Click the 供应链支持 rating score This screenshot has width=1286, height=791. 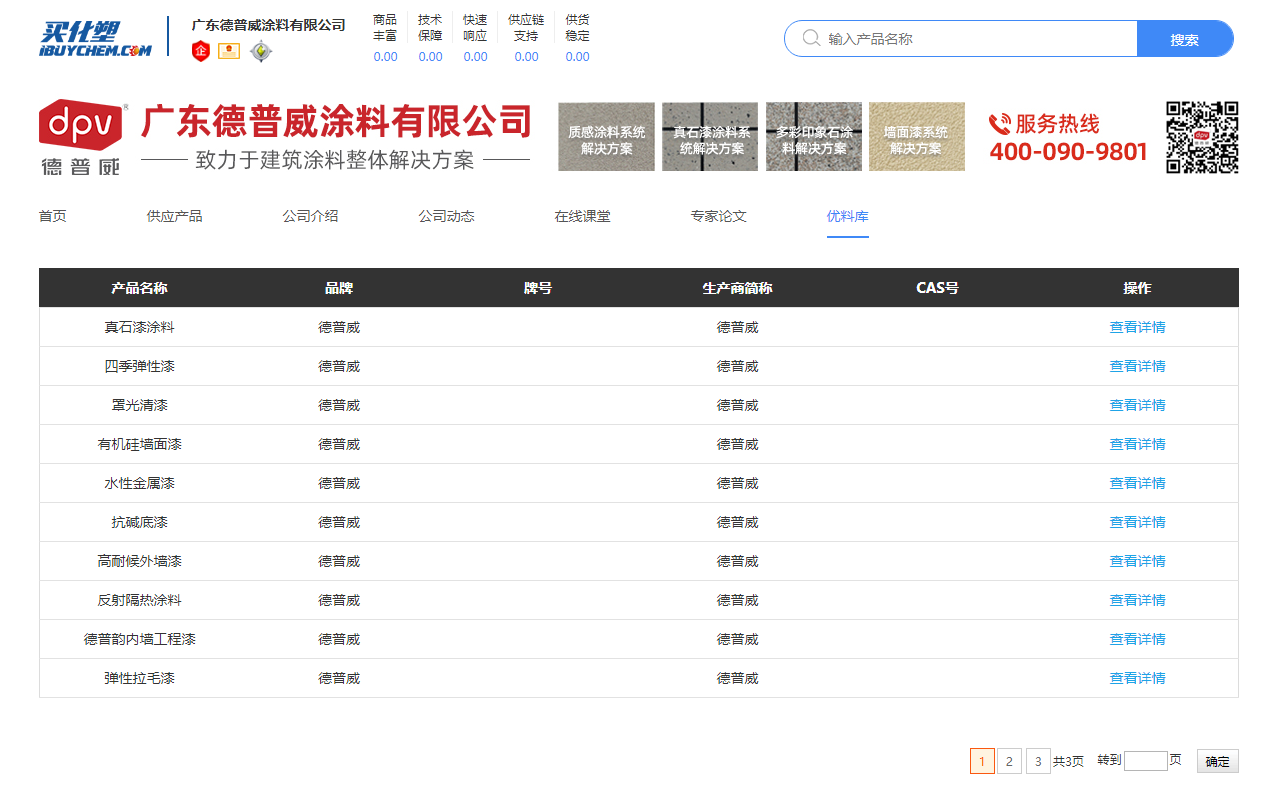527,57
